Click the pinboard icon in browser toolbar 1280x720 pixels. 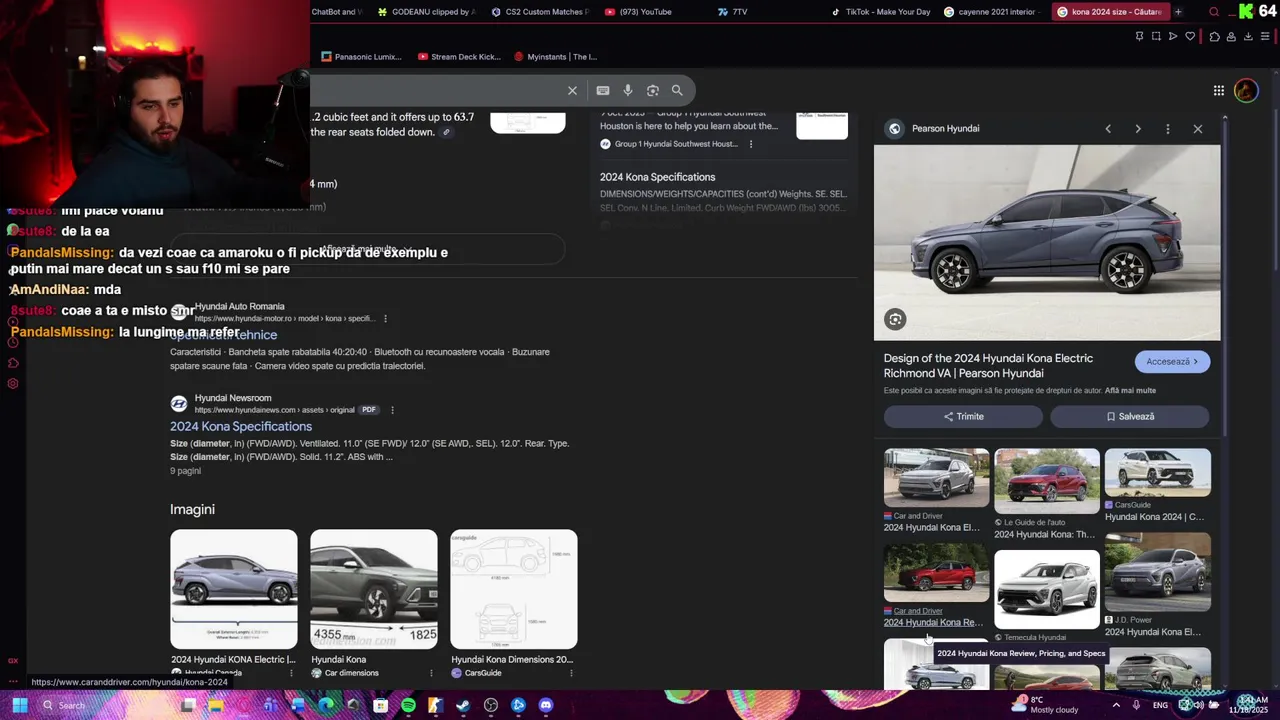[x=1139, y=37]
